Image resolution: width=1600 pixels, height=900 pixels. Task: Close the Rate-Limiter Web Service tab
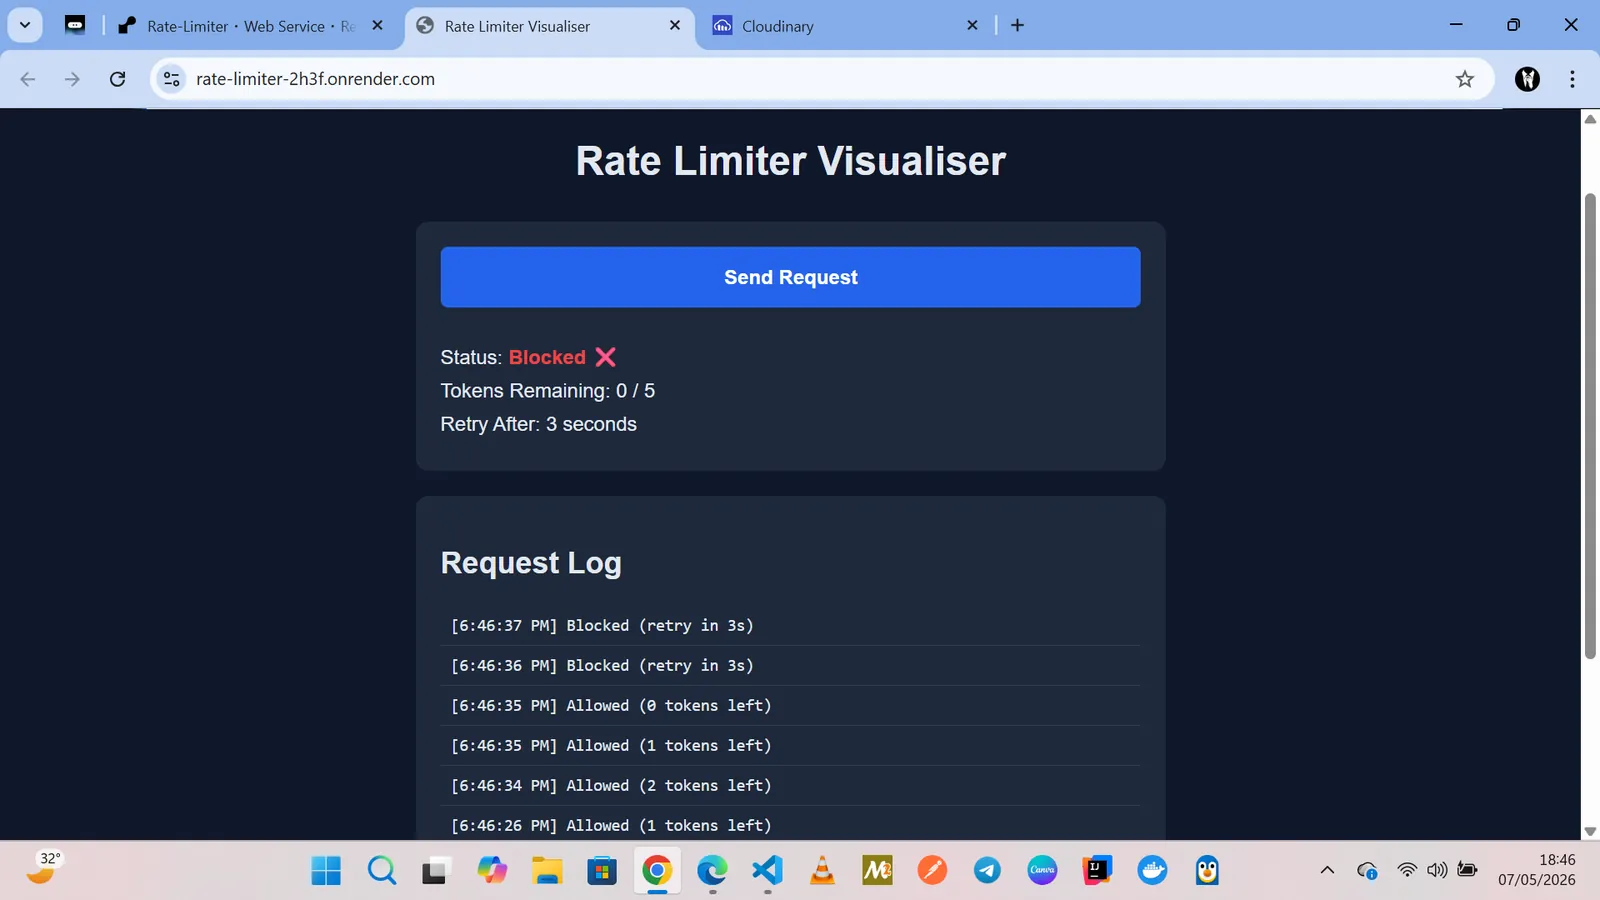(377, 26)
